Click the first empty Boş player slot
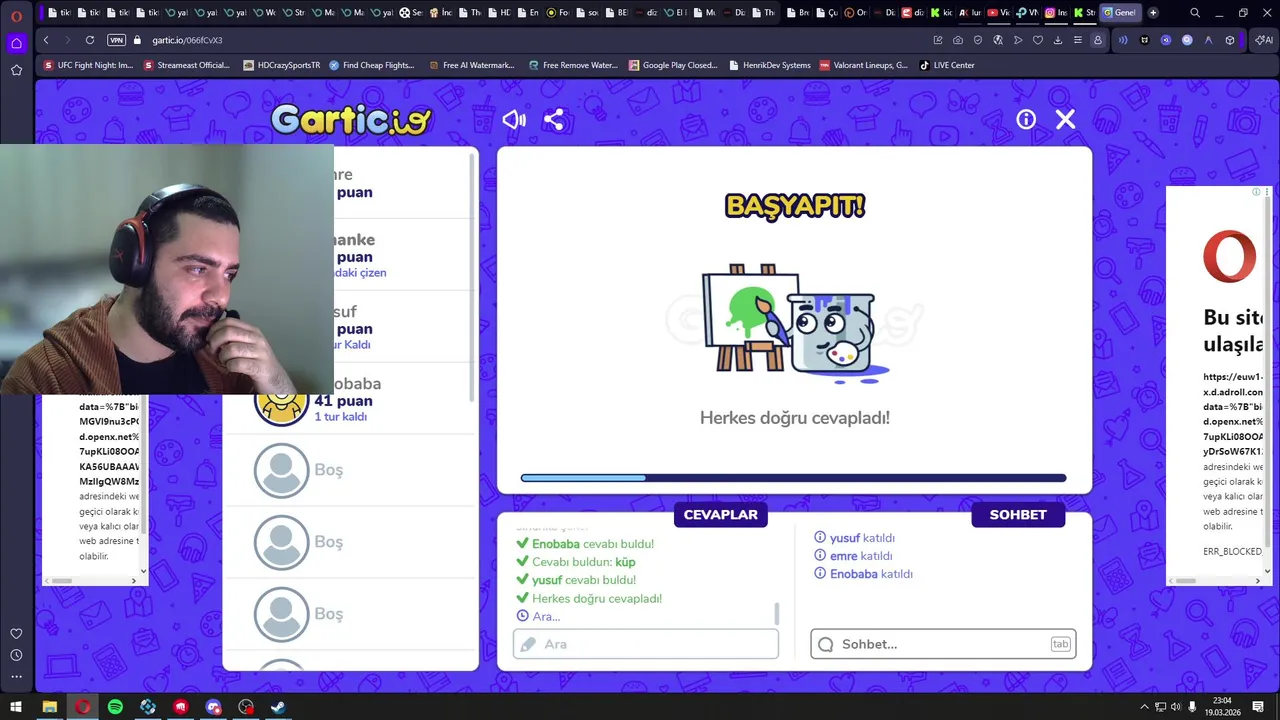This screenshot has width=1280, height=720. [350, 470]
